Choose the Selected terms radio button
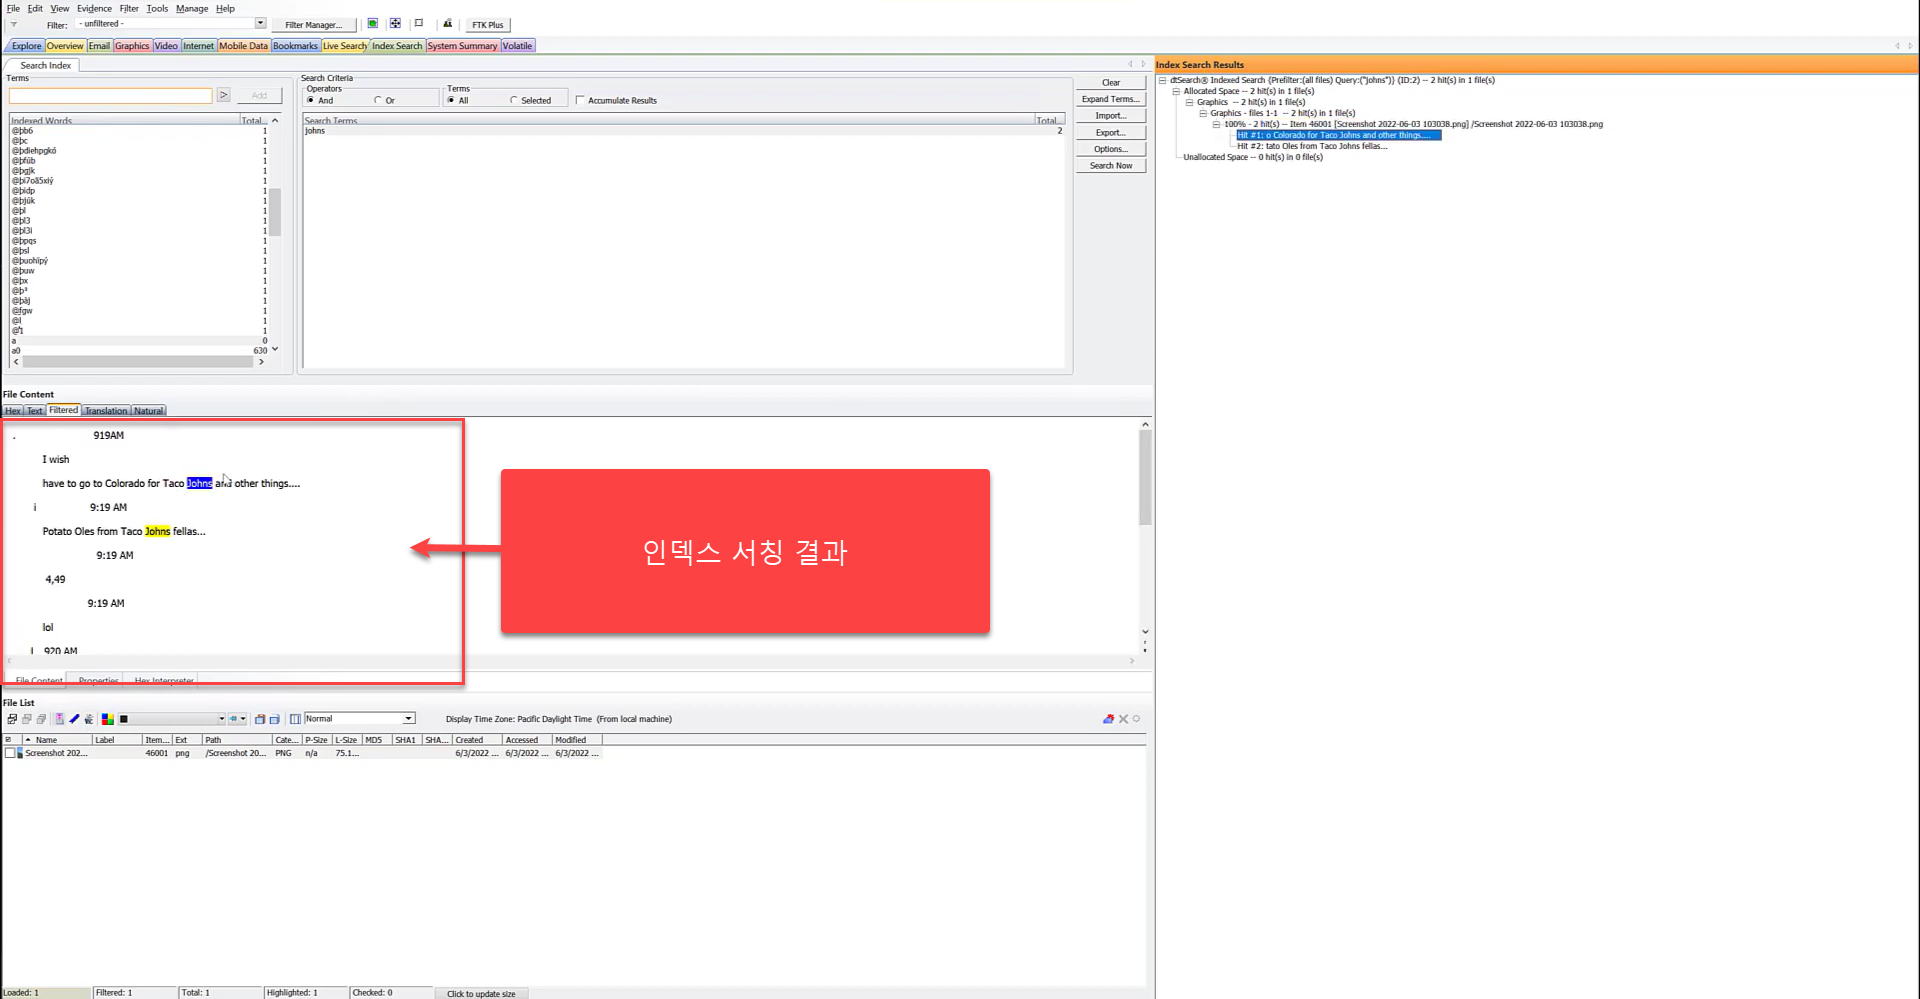 tap(514, 100)
